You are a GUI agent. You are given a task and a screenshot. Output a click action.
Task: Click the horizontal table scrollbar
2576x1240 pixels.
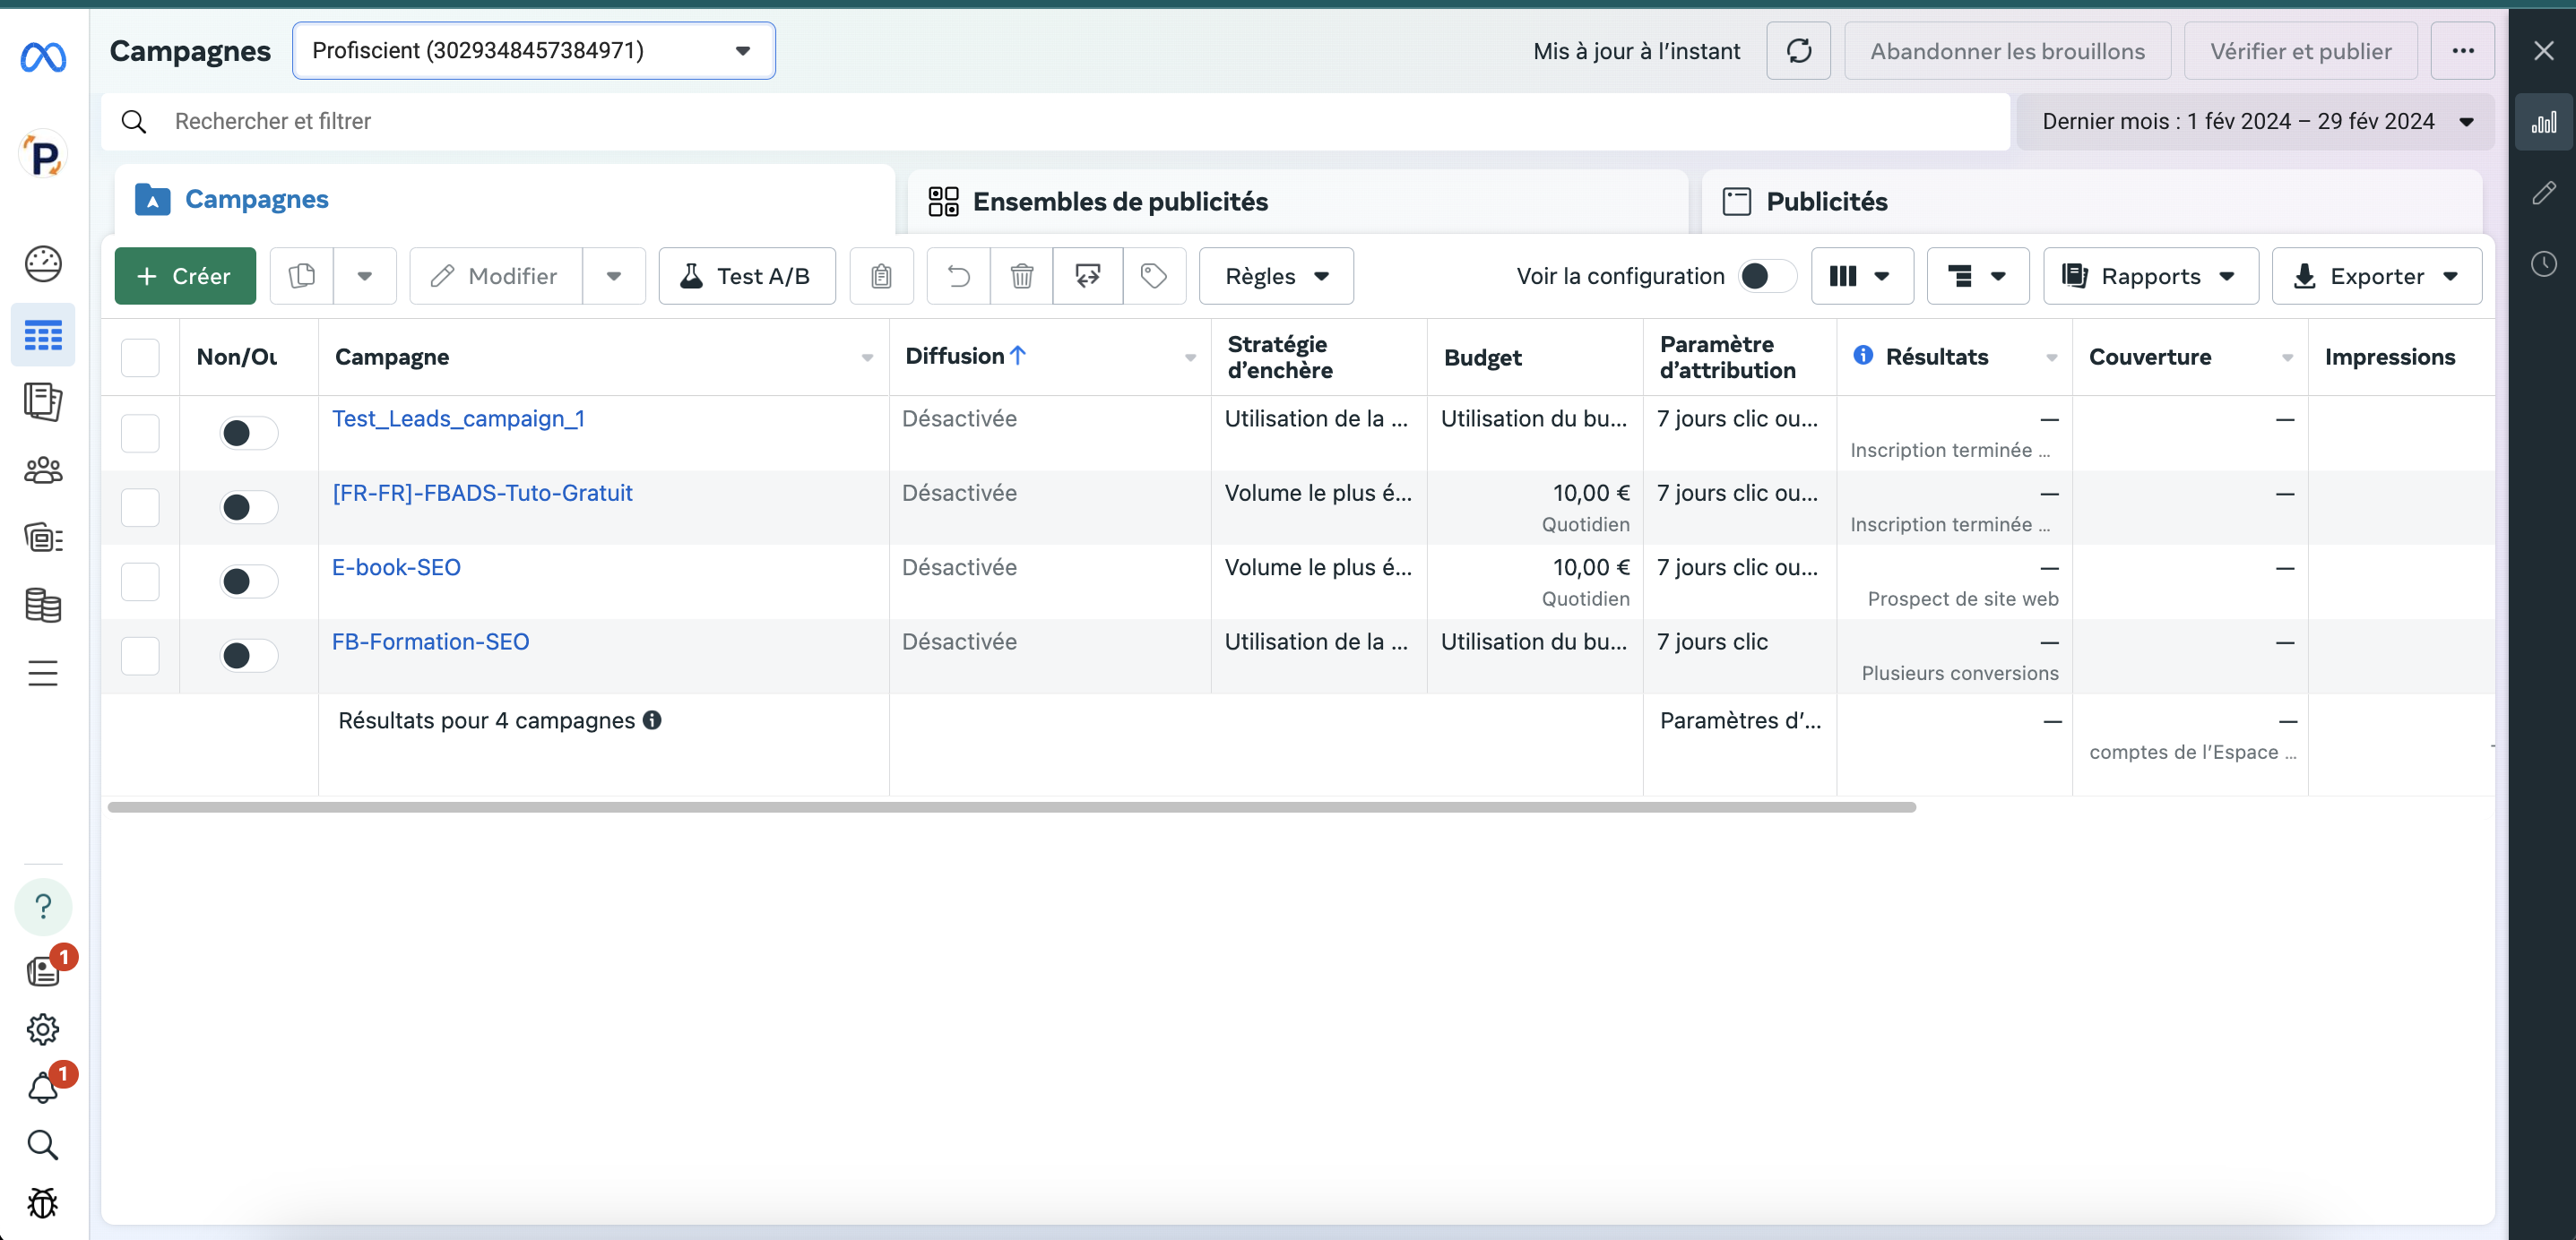(1011, 807)
